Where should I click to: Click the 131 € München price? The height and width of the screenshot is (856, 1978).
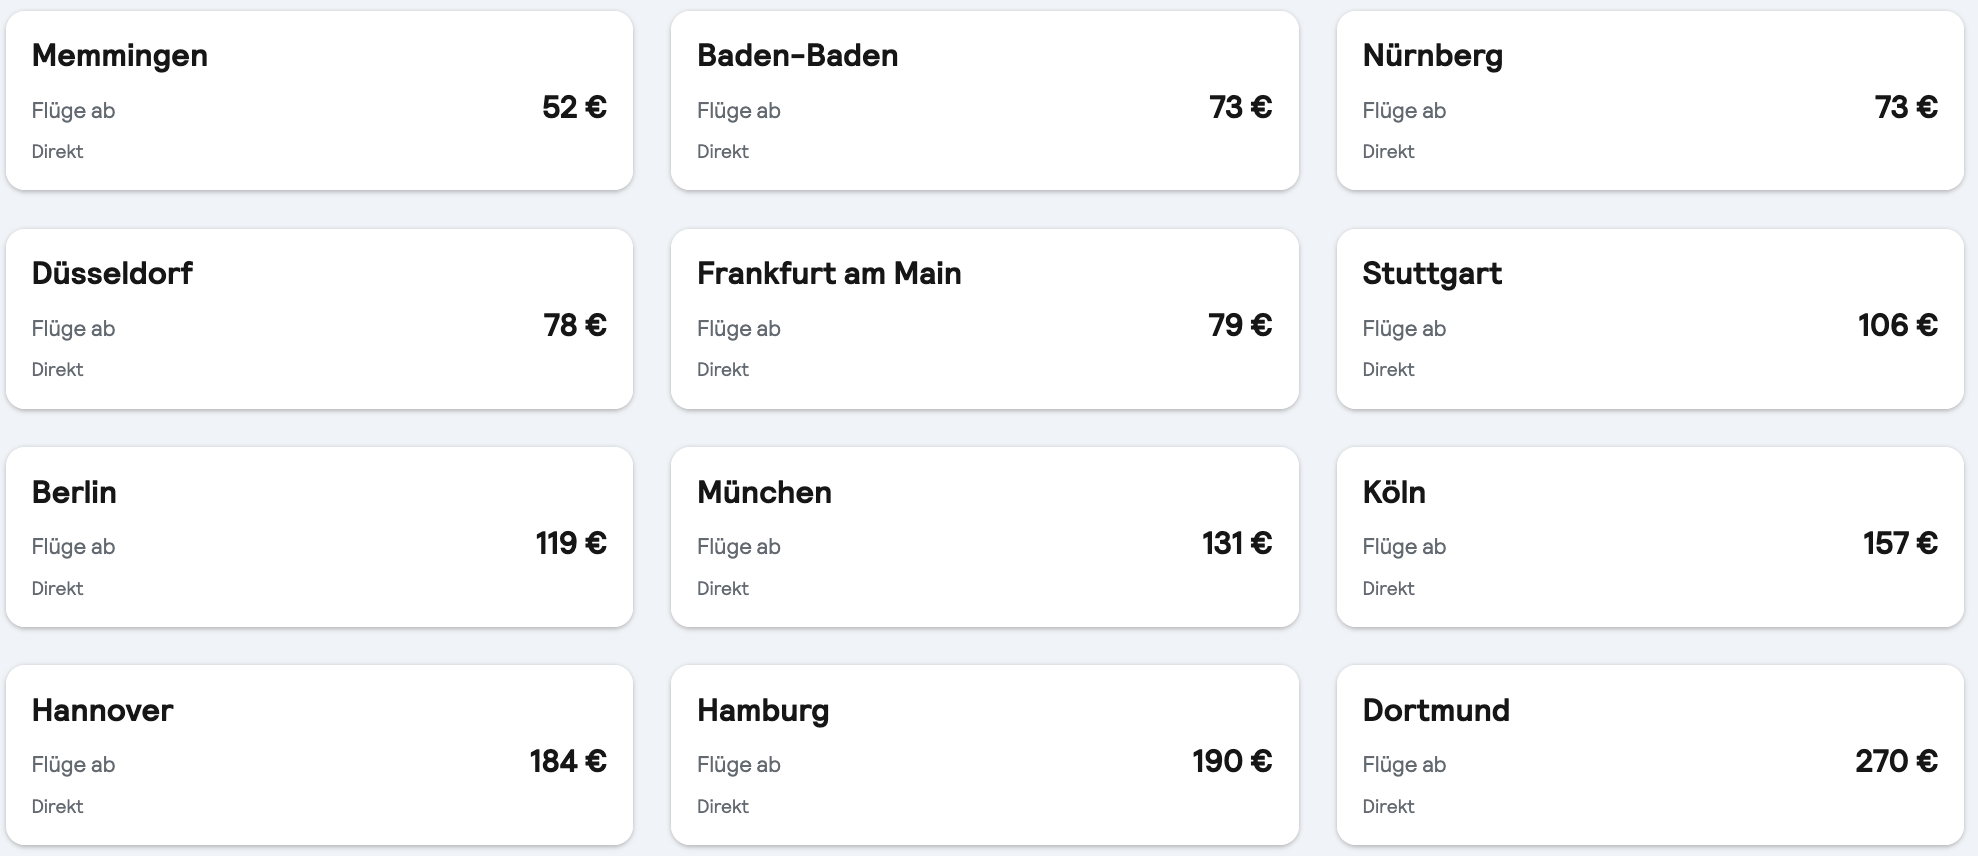[1236, 543]
